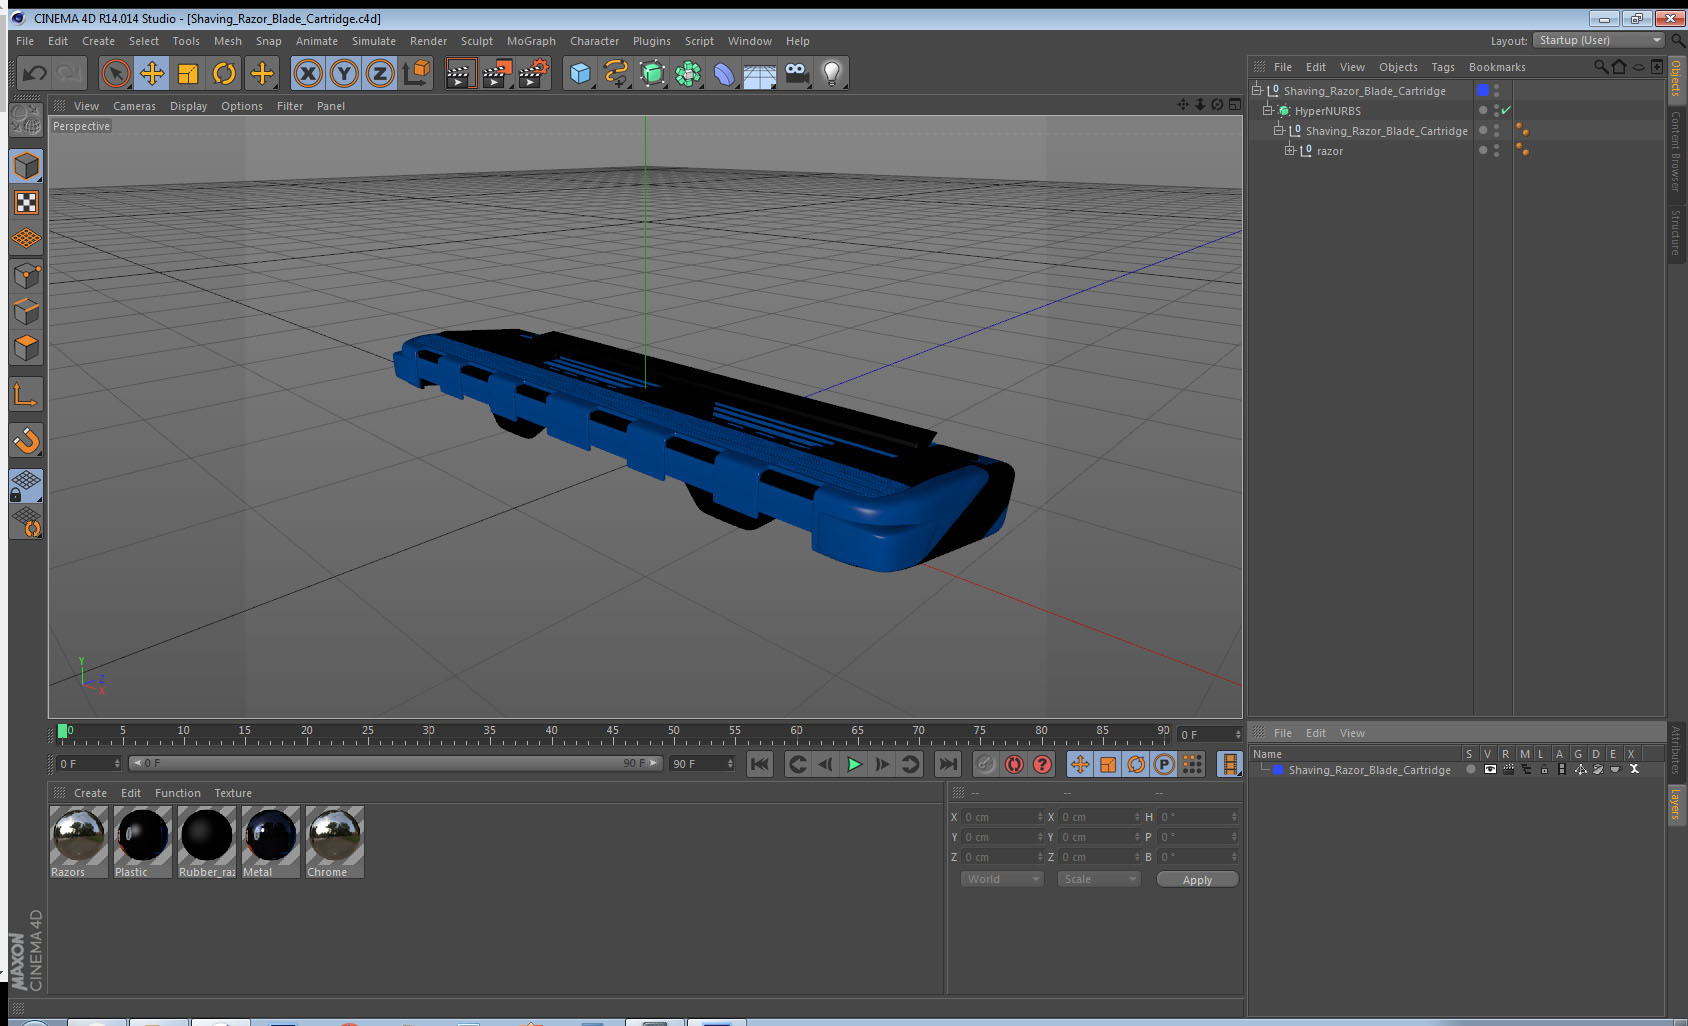Enable the Axis tool
The height and width of the screenshot is (1026, 1688).
pos(26,394)
